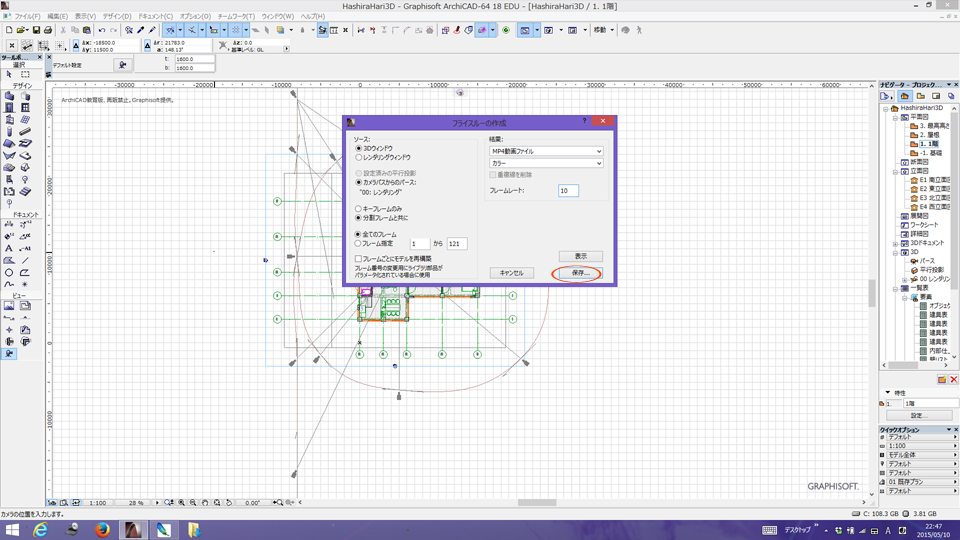Select パース item under 3D in navigator
This screenshot has width=960, height=540.
click(x=923, y=261)
